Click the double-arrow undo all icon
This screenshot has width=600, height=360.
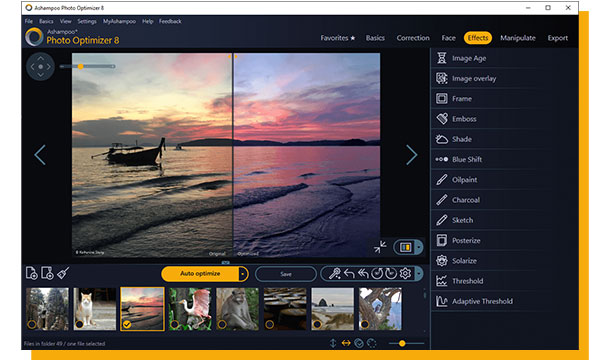pos(363,274)
